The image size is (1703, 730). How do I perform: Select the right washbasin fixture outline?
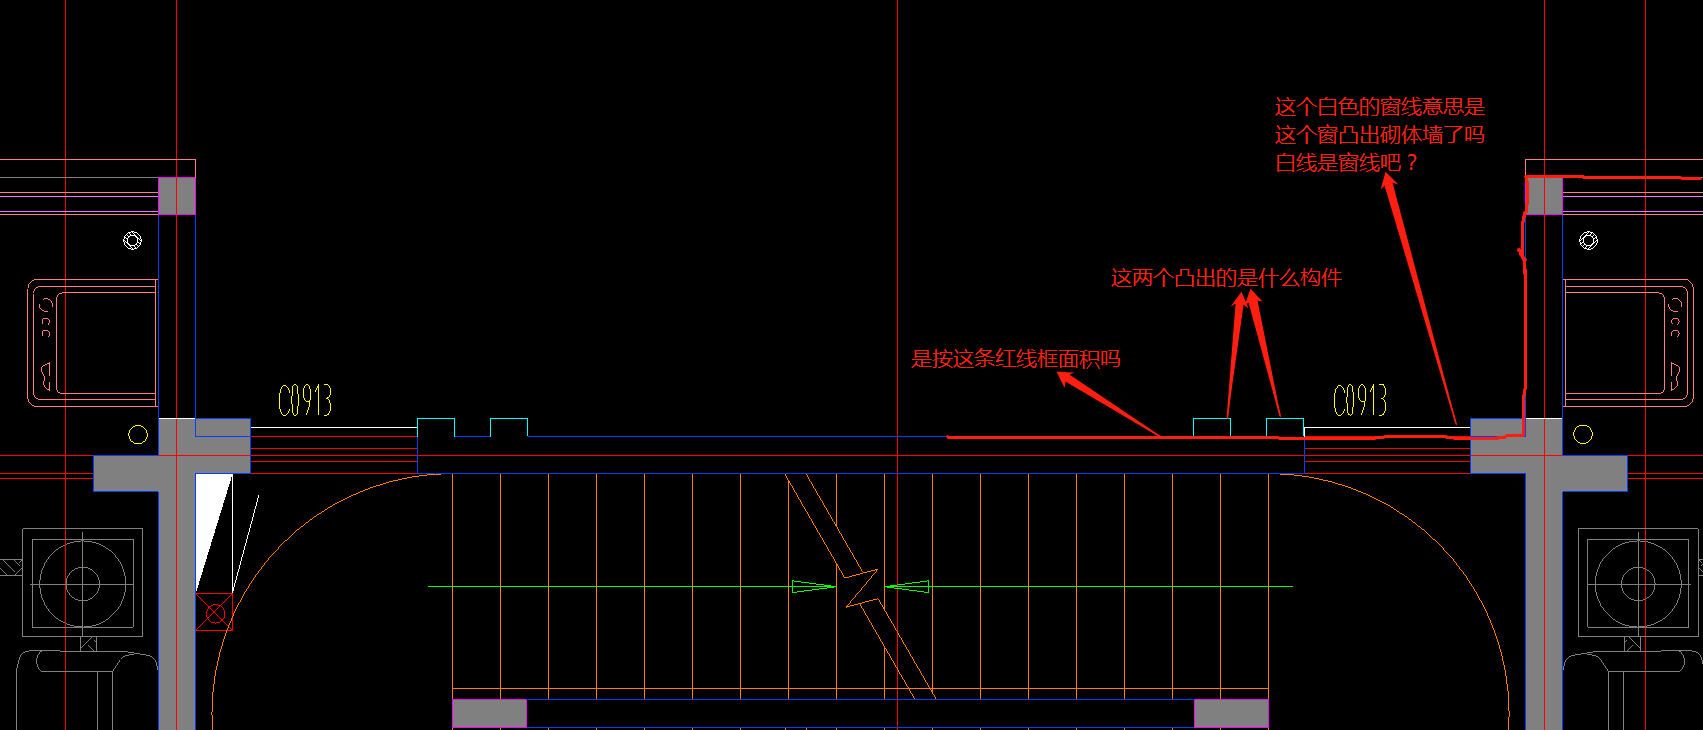click(x=1628, y=343)
